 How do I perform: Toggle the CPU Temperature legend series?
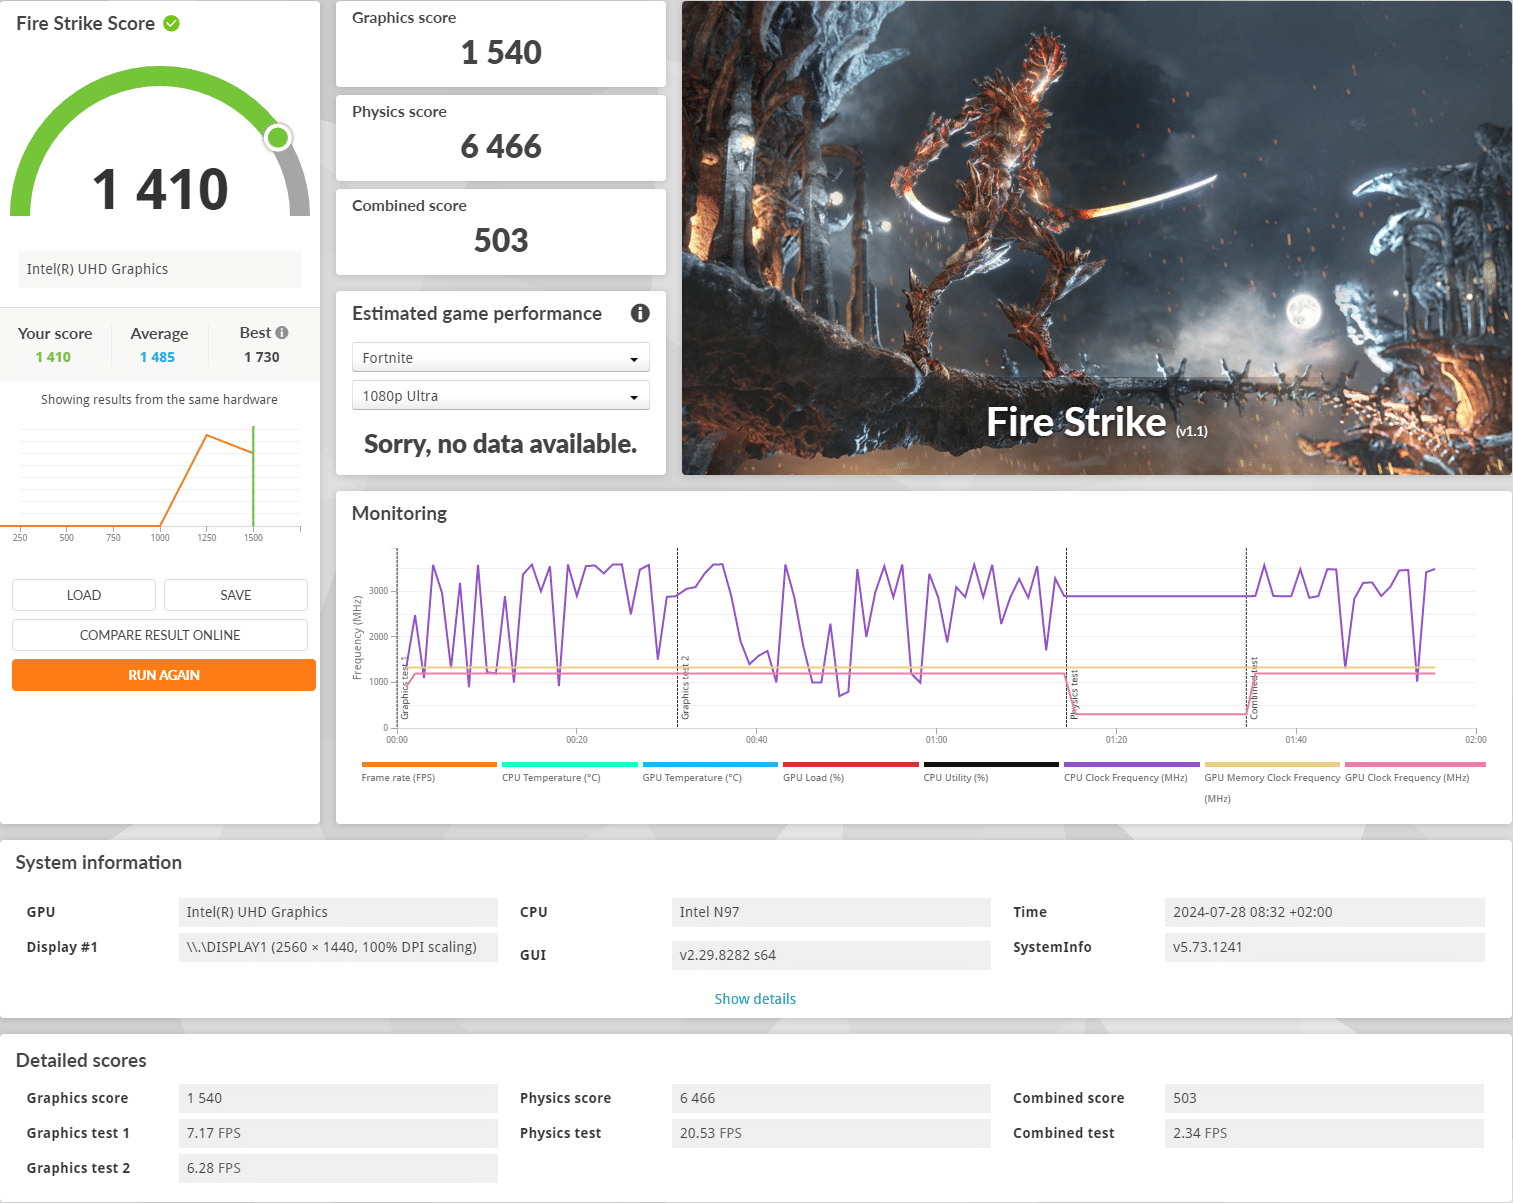[x=551, y=777]
